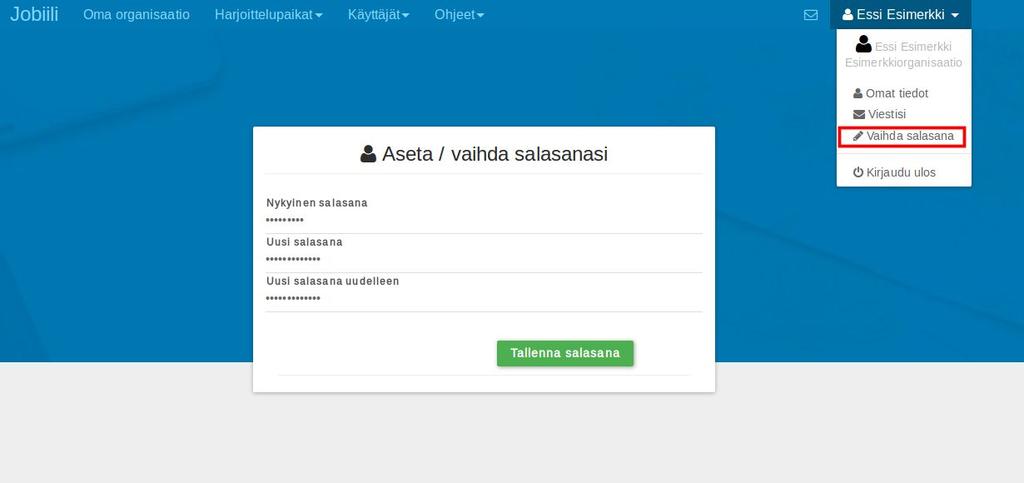This screenshot has height=483, width=1024.
Task: Focus the Uusi salasana input field
Action: click(484, 260)
